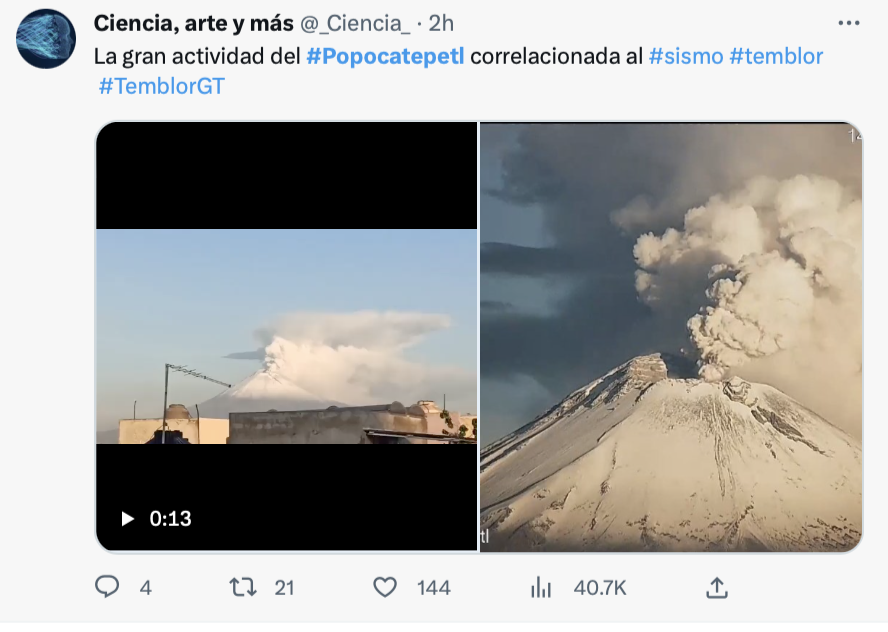Click the reply speech bubble icon
The width and height of the screenshot is (888, 632).
107,587
